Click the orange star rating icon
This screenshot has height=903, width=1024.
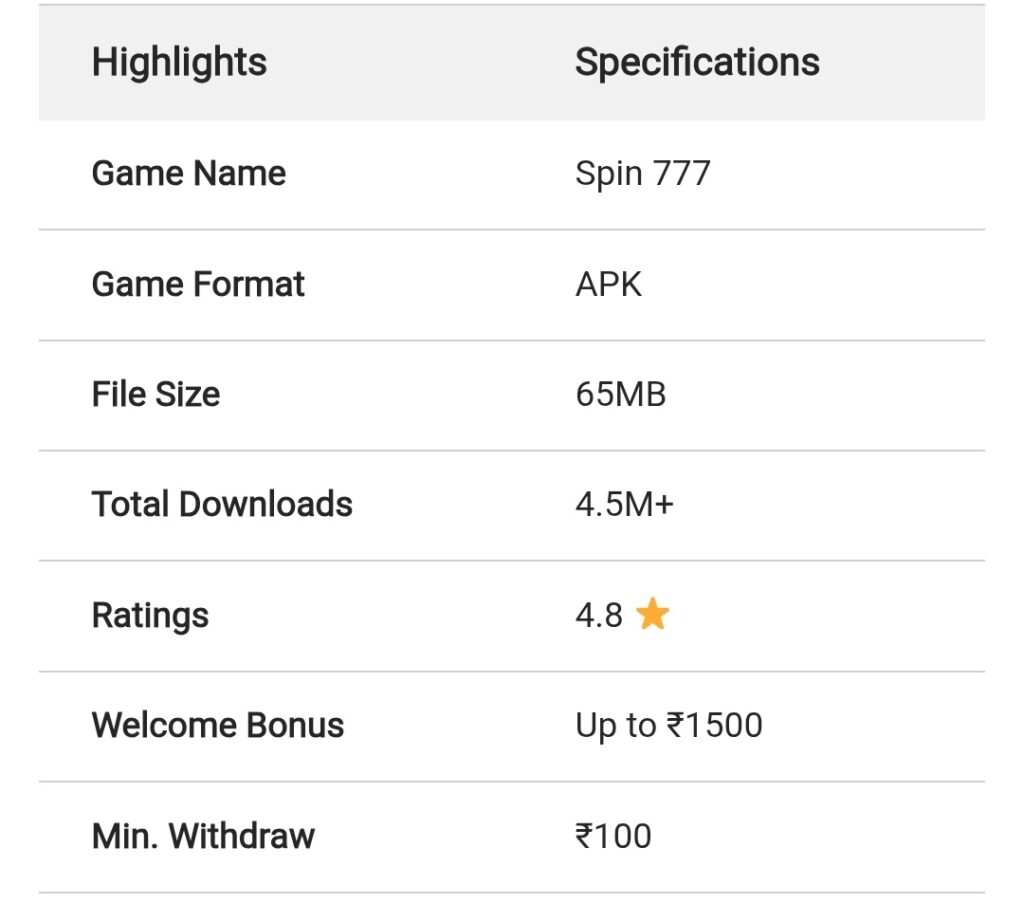(652, 615)
